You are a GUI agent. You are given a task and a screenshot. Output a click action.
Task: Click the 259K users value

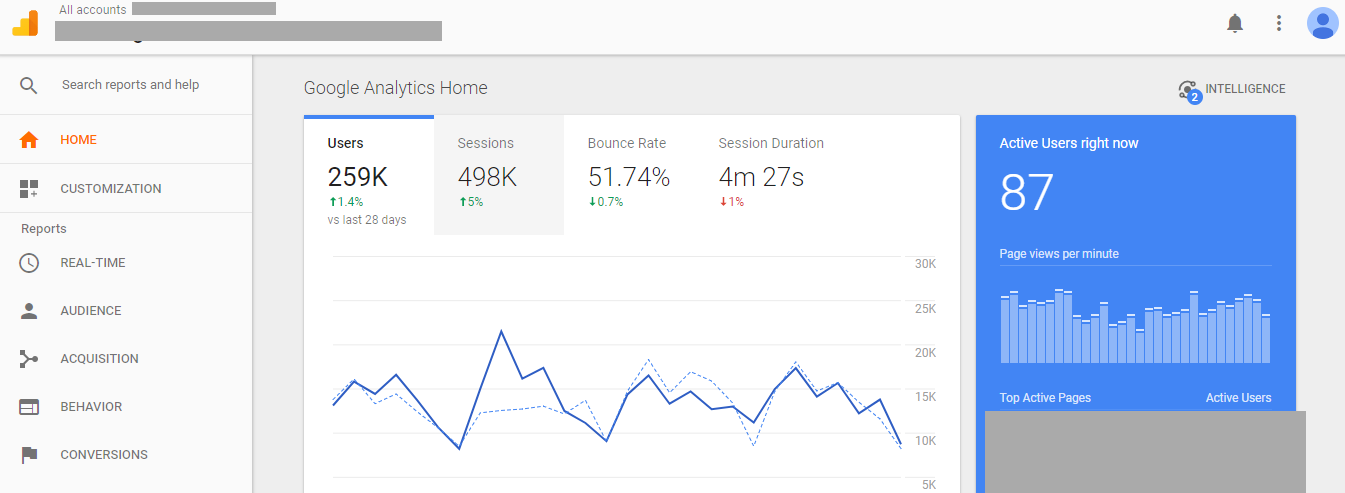pyautogui.click(x=358, y=177)
